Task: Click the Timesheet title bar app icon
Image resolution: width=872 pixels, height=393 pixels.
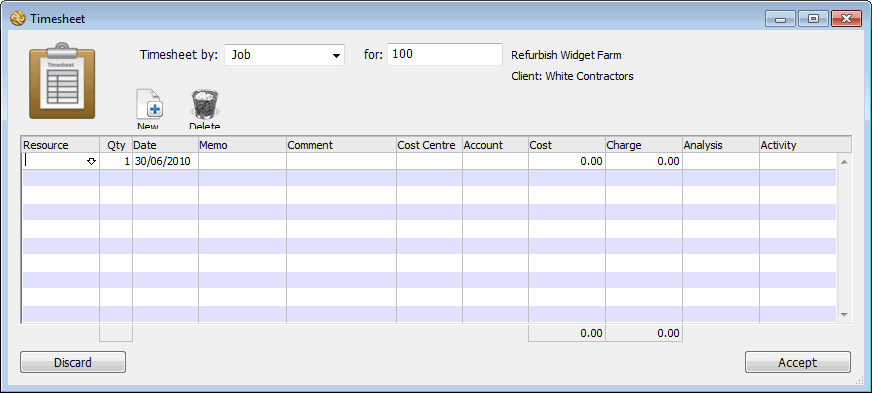Action: coord(18,19)
